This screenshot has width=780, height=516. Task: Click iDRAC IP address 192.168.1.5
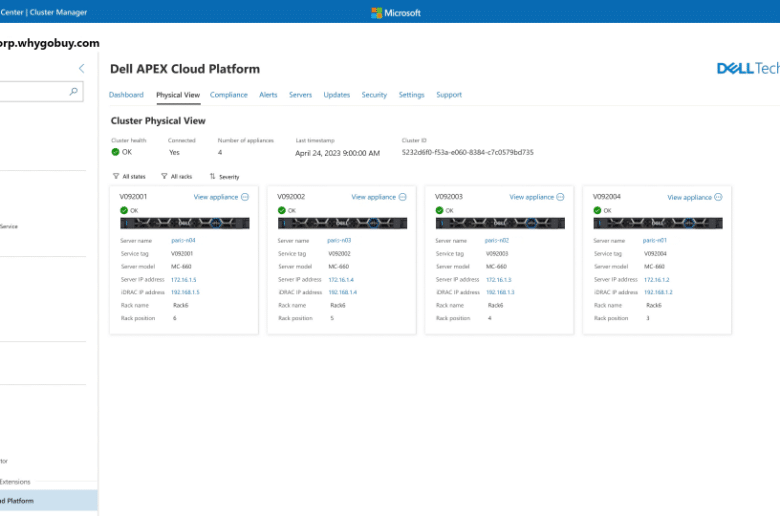point(185,292)
